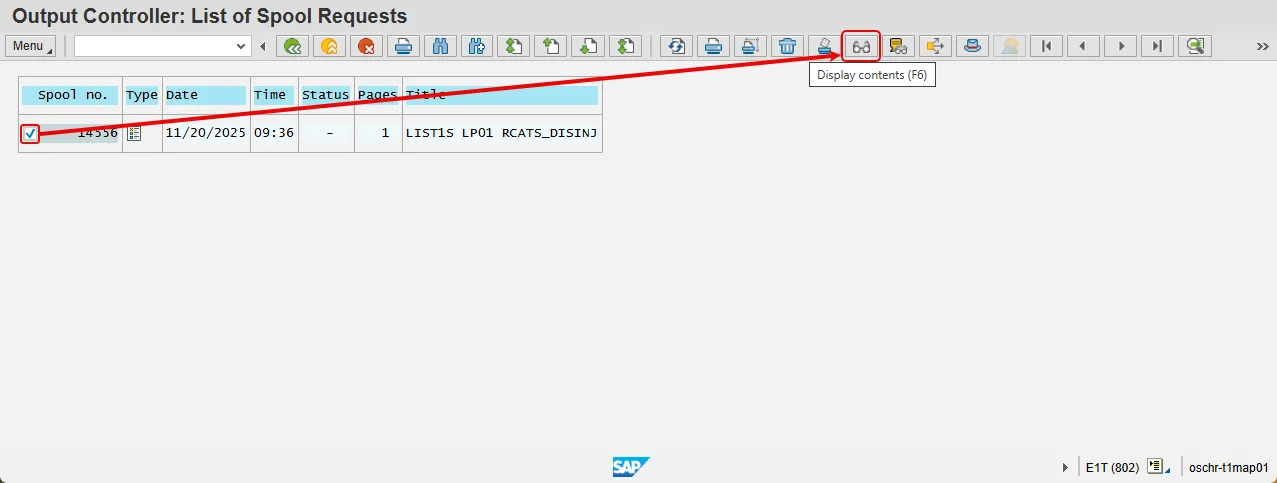Click the list type icon for spool 14556
Screen dimensions: 1277x483
tap(134, 133)
